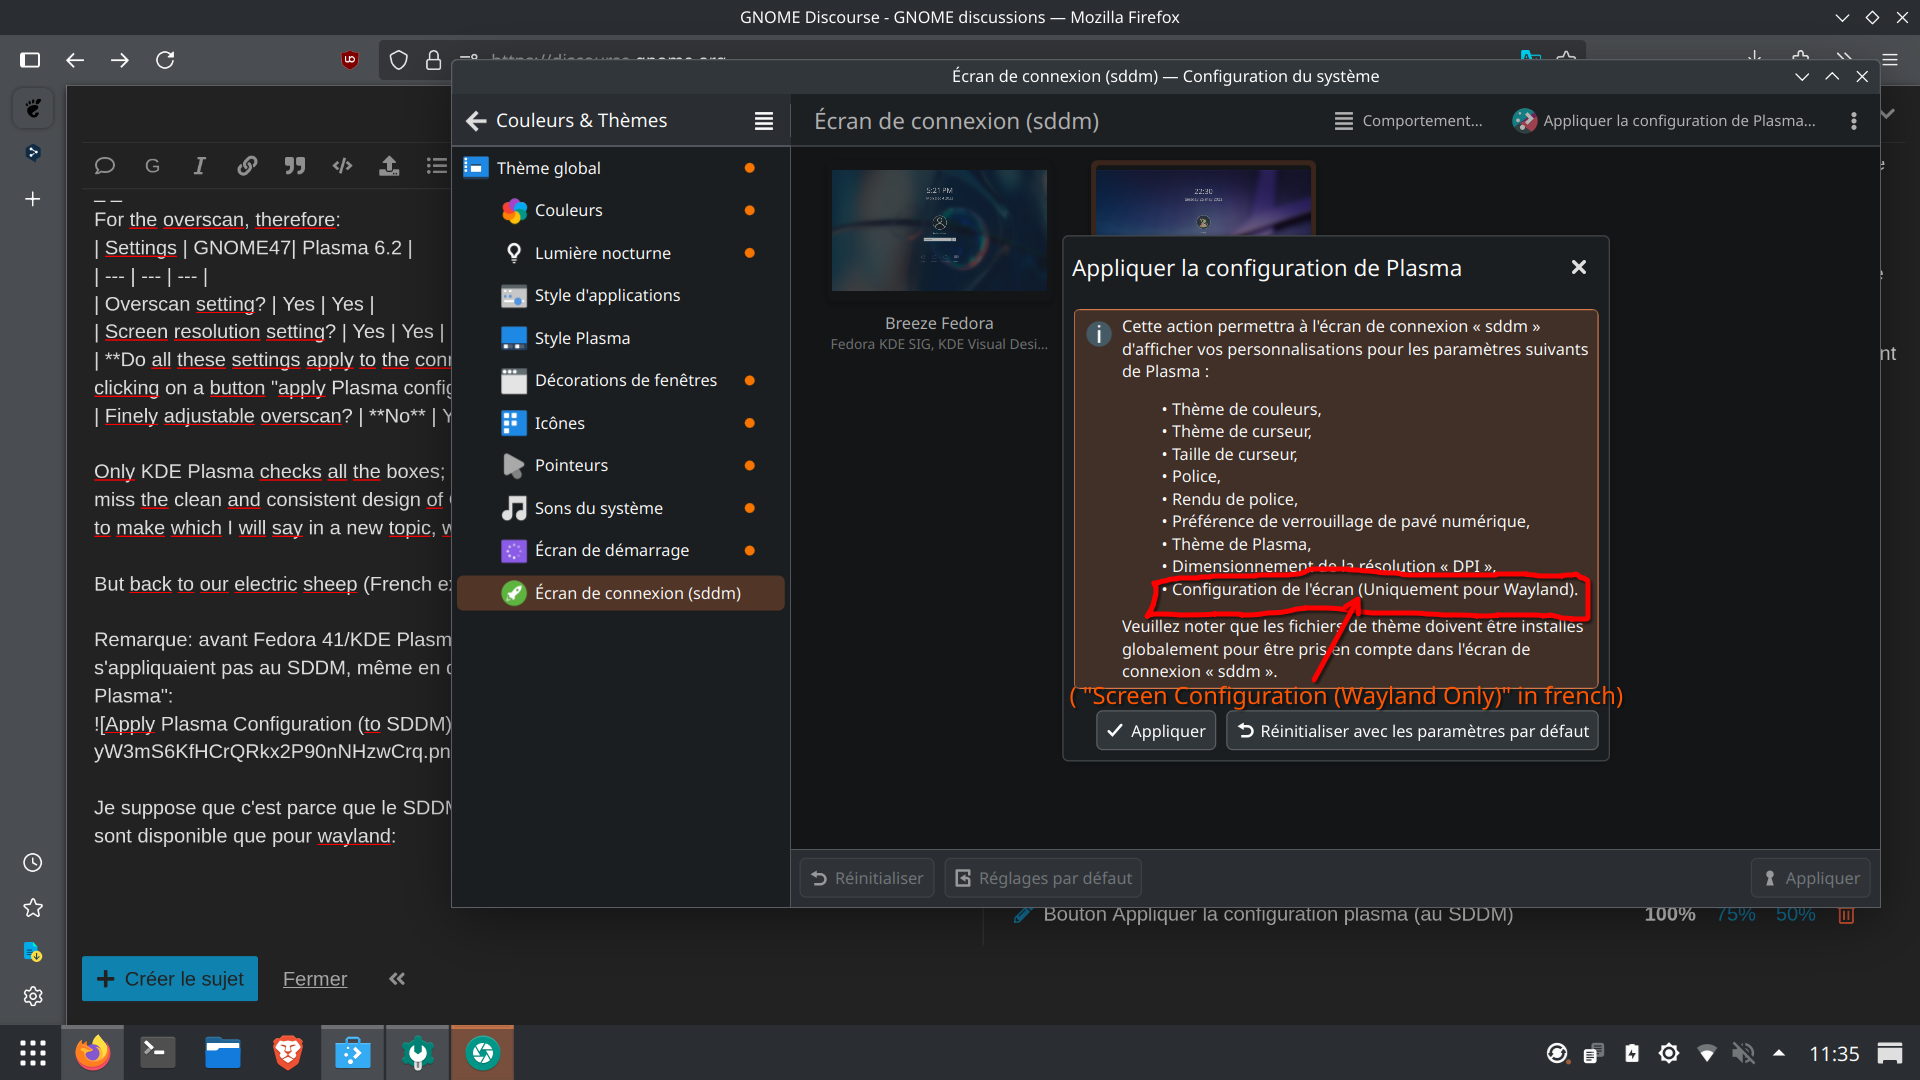Open muted volume tray icon
Screen dimensions: 1920x1080
tap(1743, 1053)
